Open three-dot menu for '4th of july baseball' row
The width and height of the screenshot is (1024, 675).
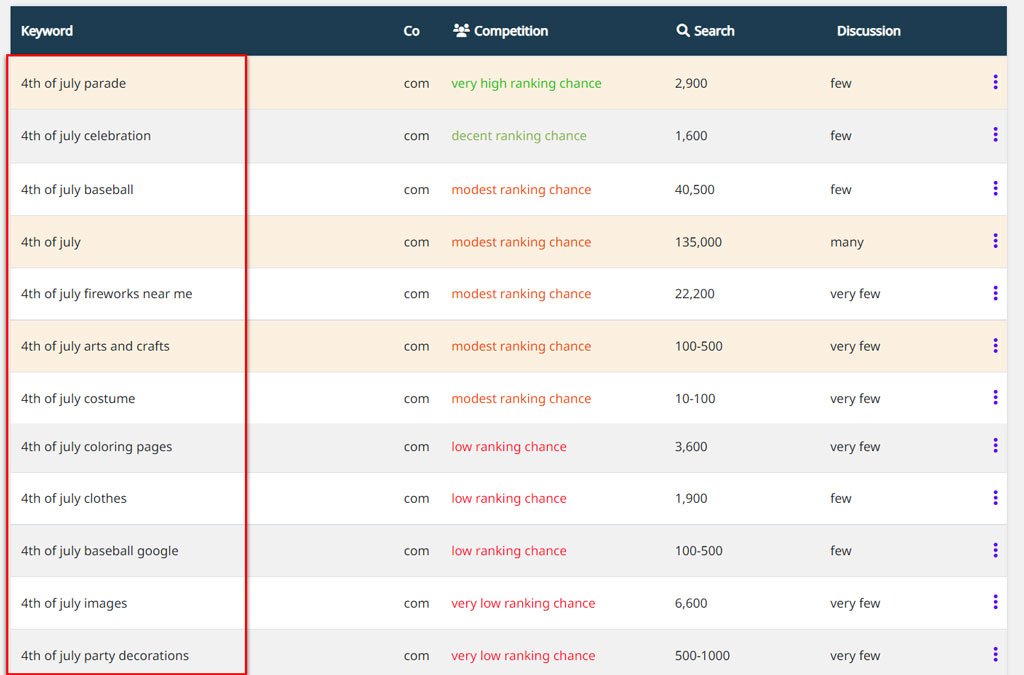tap(995, 189)
